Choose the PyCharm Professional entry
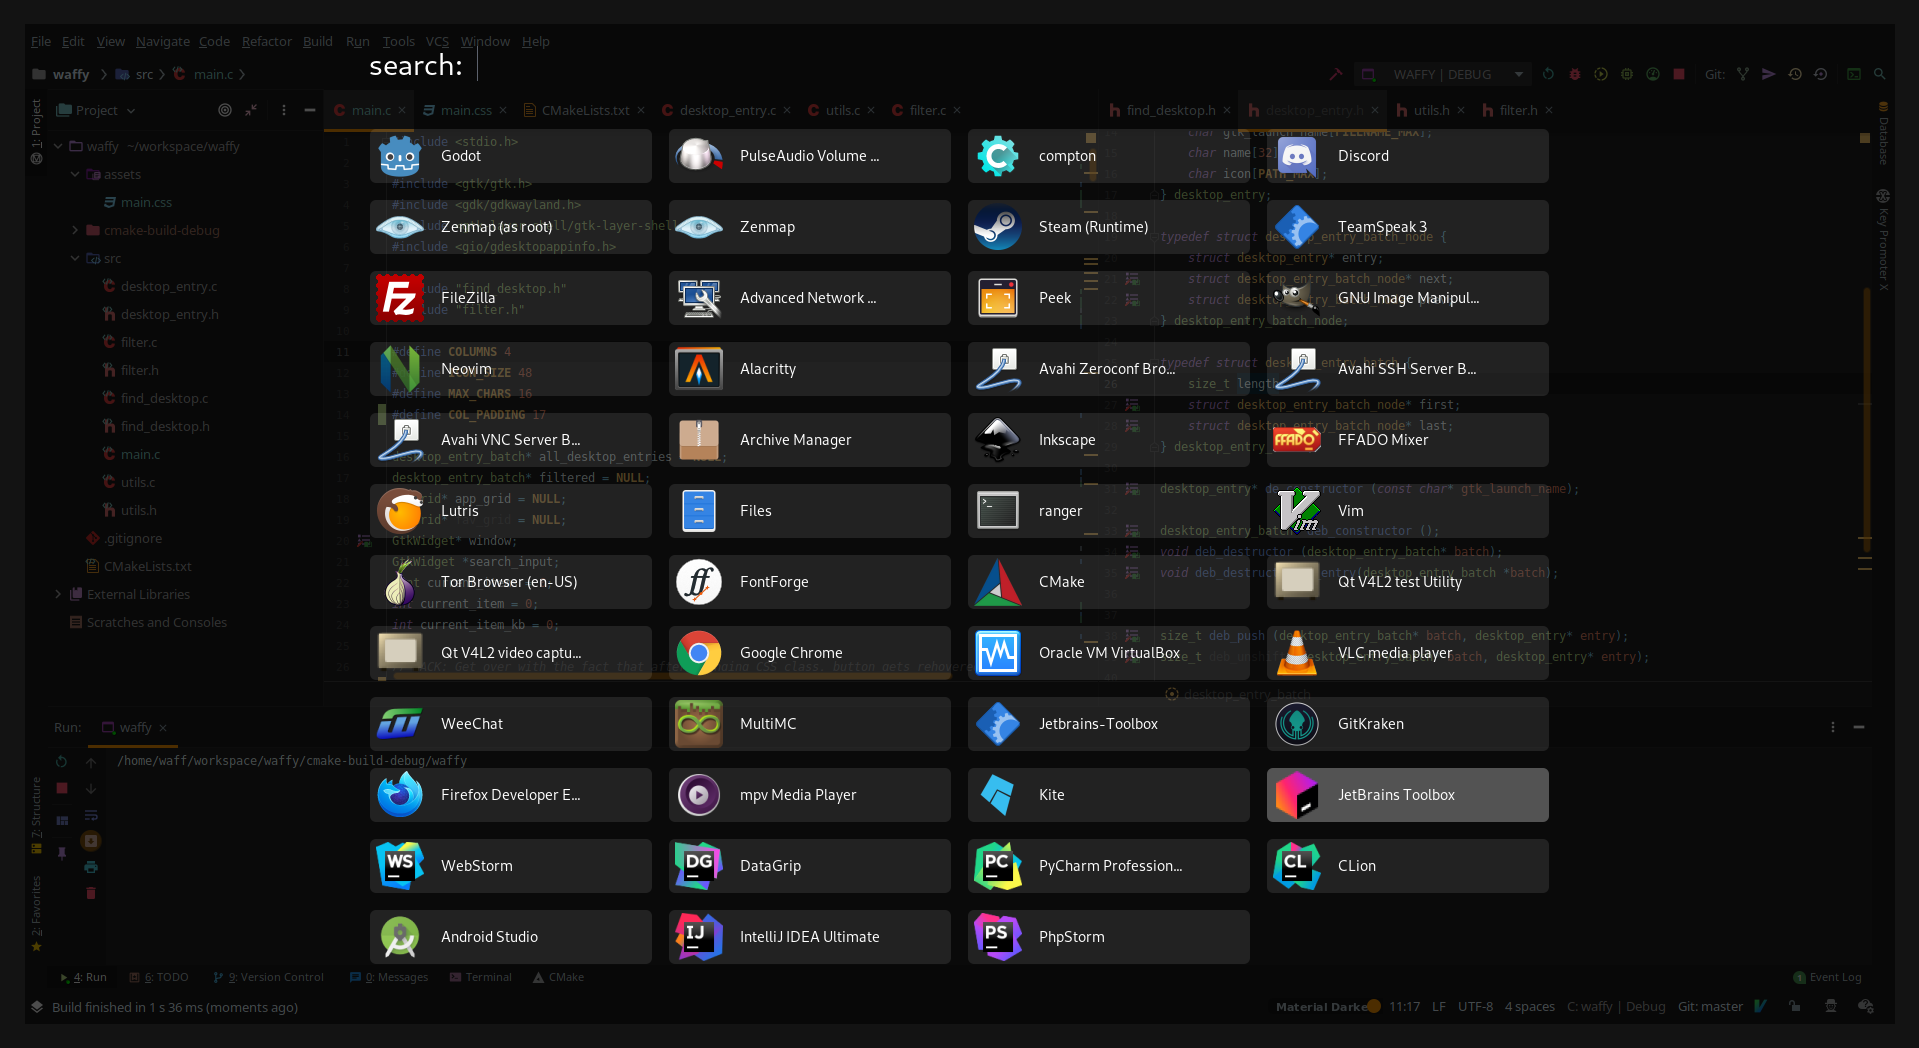Screen dimensions: 1919x1048 tap(1108, 866)
